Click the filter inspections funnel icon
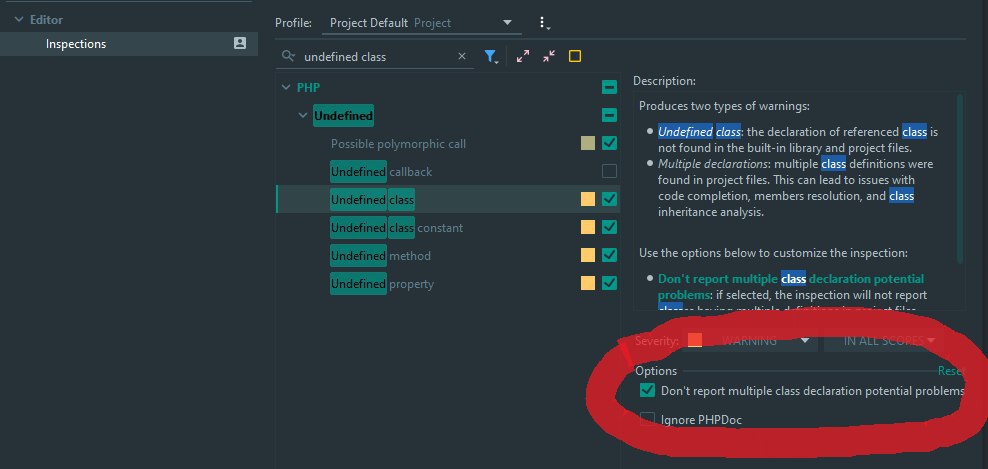Screen dimensions: 988x469 point(491,57)
